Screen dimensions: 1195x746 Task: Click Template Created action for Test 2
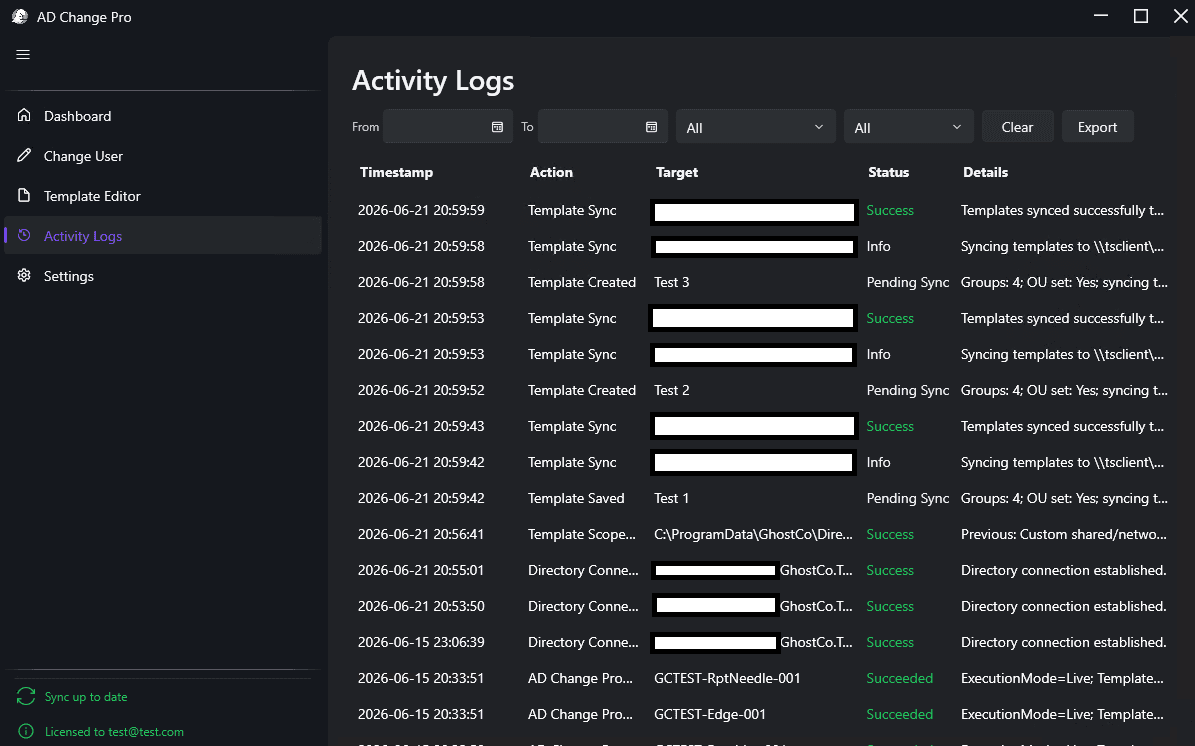coord(581,390)
